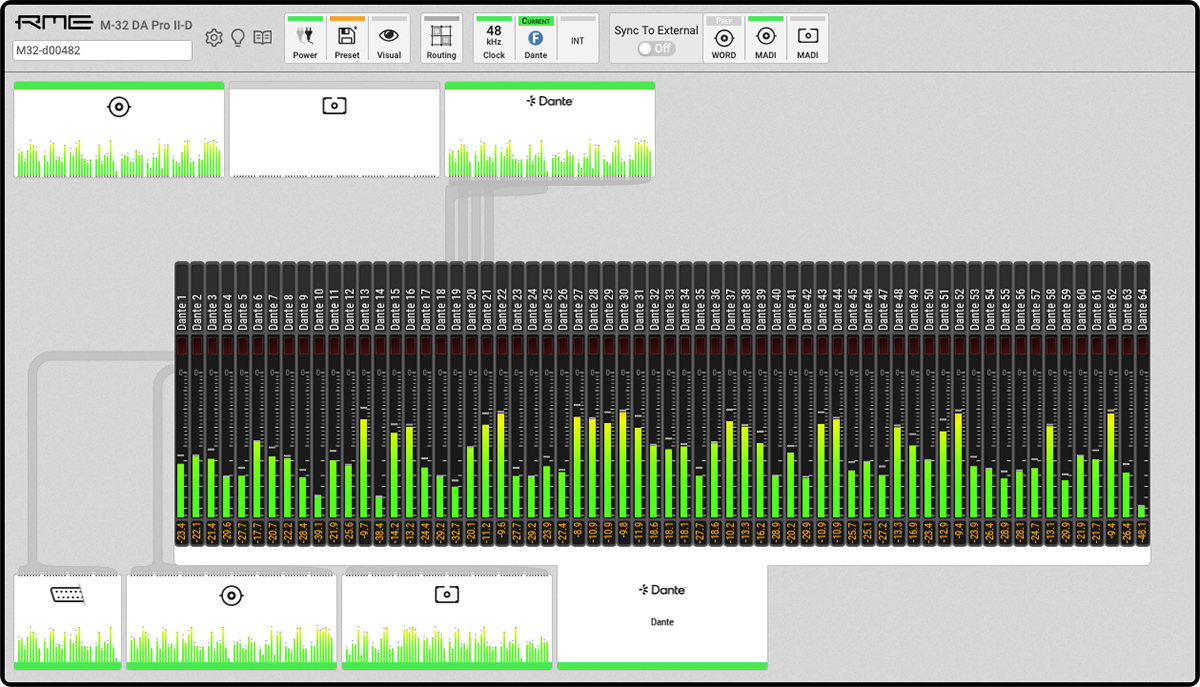Click the Dante 6 clip indicator square
This screenshot has height=687, width=1200.
pos(258,346)
